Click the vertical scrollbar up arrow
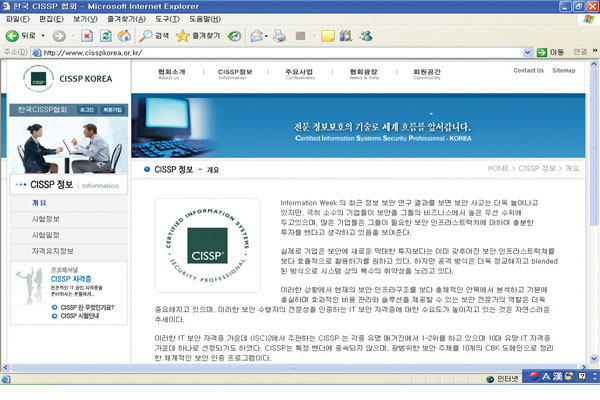This screenshot has width=600, height=400. (x=593, y=64)
